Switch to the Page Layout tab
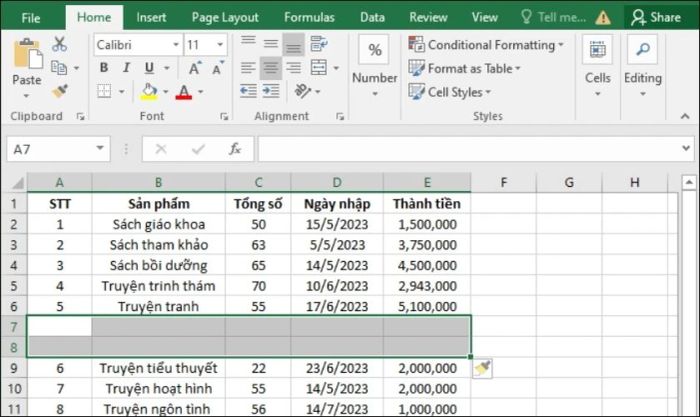 click(225, 17)
